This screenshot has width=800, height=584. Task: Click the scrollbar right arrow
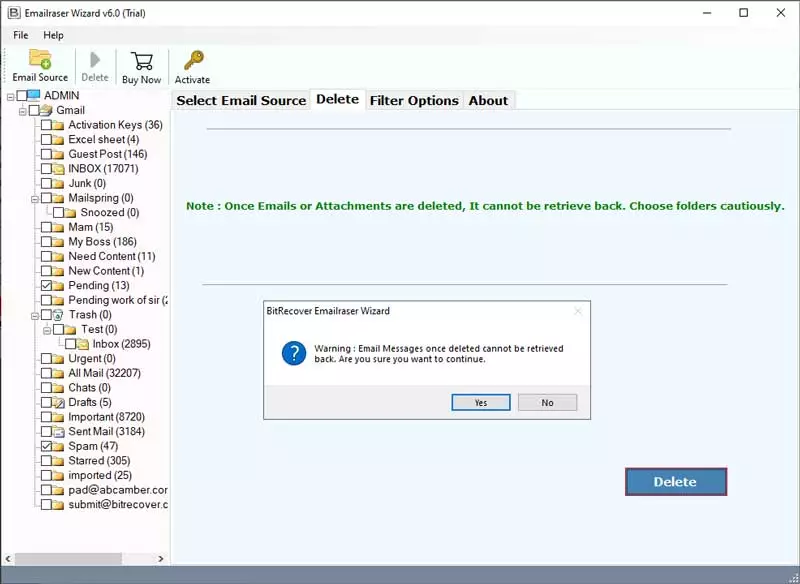point(161,558)
